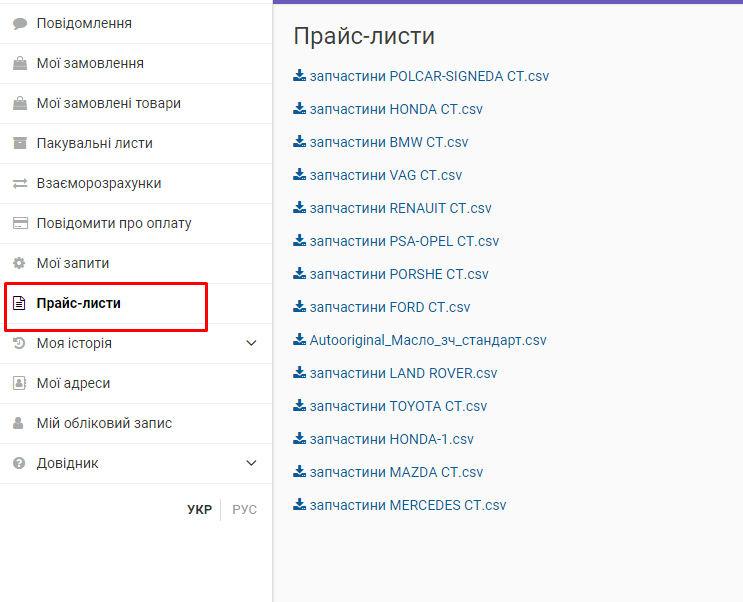This screenshot has width=743, height=602.
Task: Open Моя історія menu entry
Action: pyautogui.click(x=136, y=343)
